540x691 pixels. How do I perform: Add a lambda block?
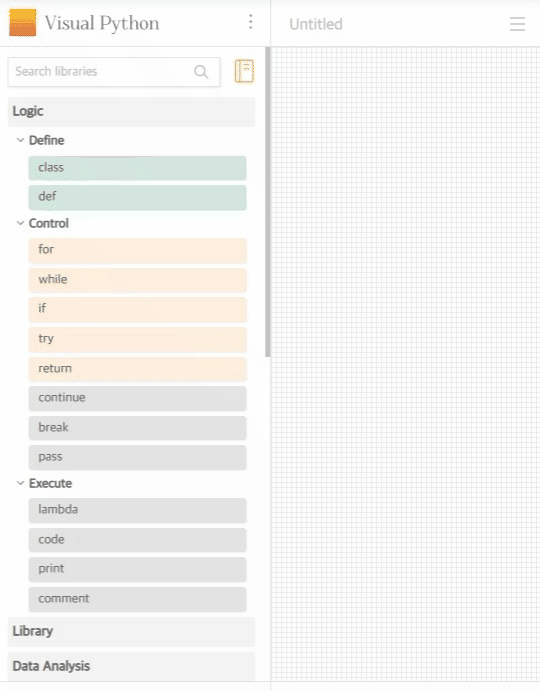(138, 510)
